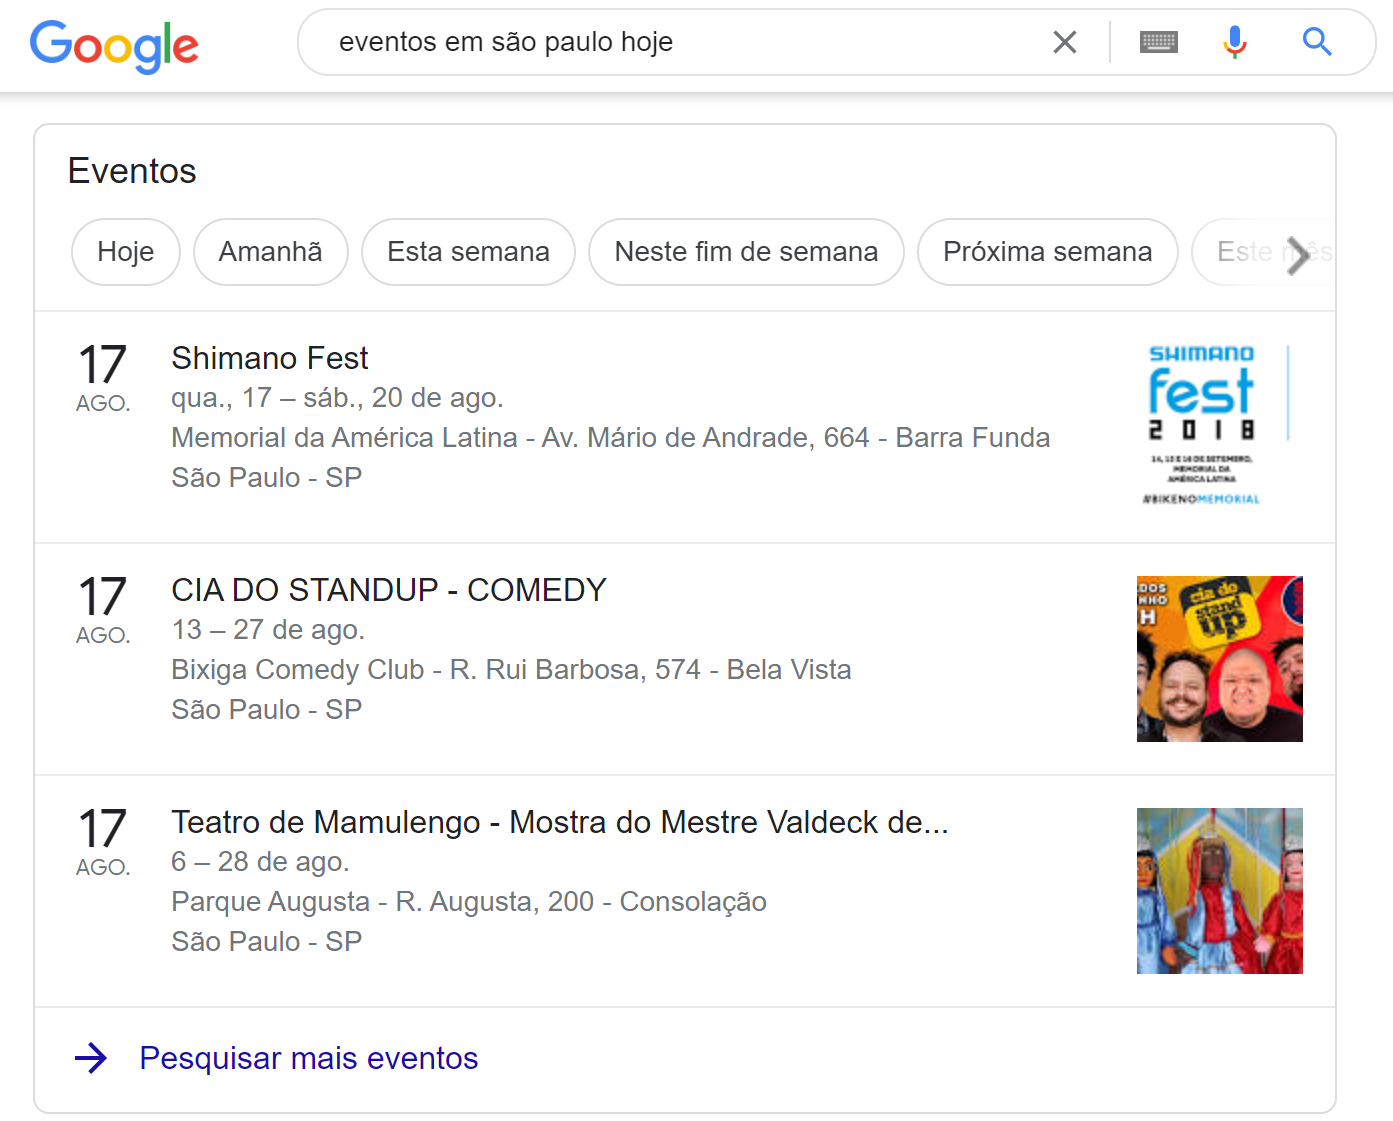Clear the search query with the X icon
1393x1121 pixels.
click(x=1064, y=42)
